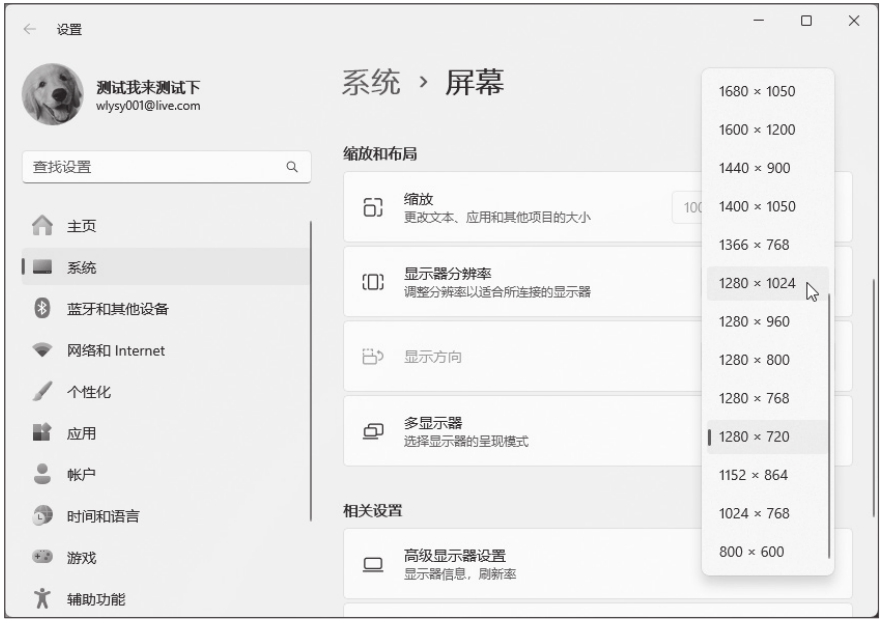Screen dimensions: 884x623
Task: Click the Home icon in sidebar
Action: 41,226
